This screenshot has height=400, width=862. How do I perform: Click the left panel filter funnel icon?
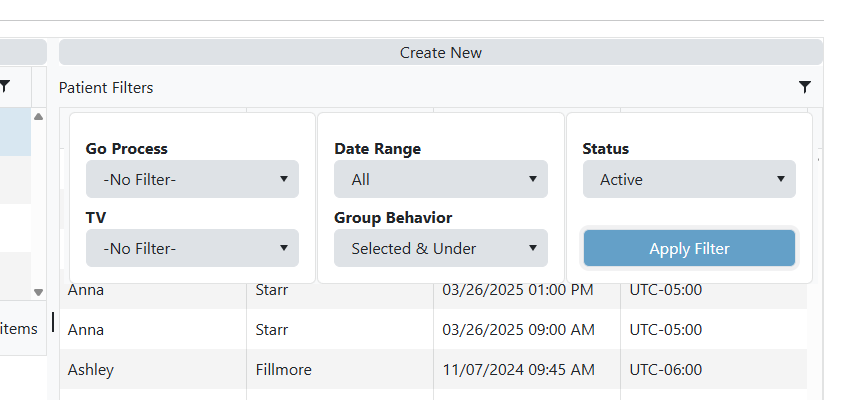pos(5,87)
